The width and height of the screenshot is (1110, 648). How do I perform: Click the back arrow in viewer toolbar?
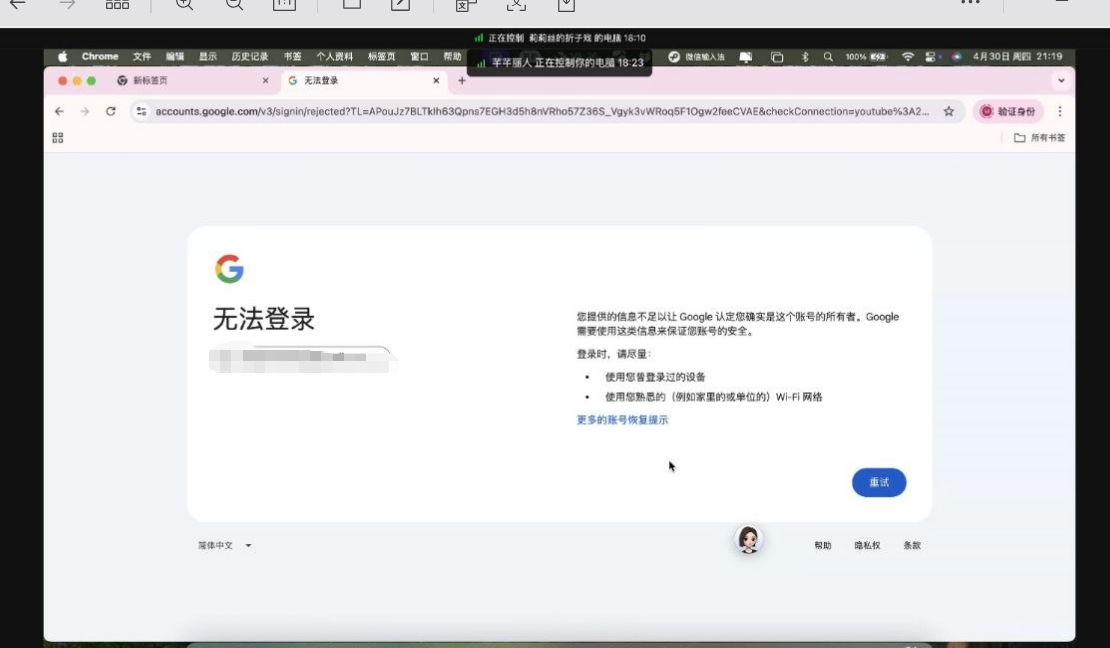[x=17, y=5]
